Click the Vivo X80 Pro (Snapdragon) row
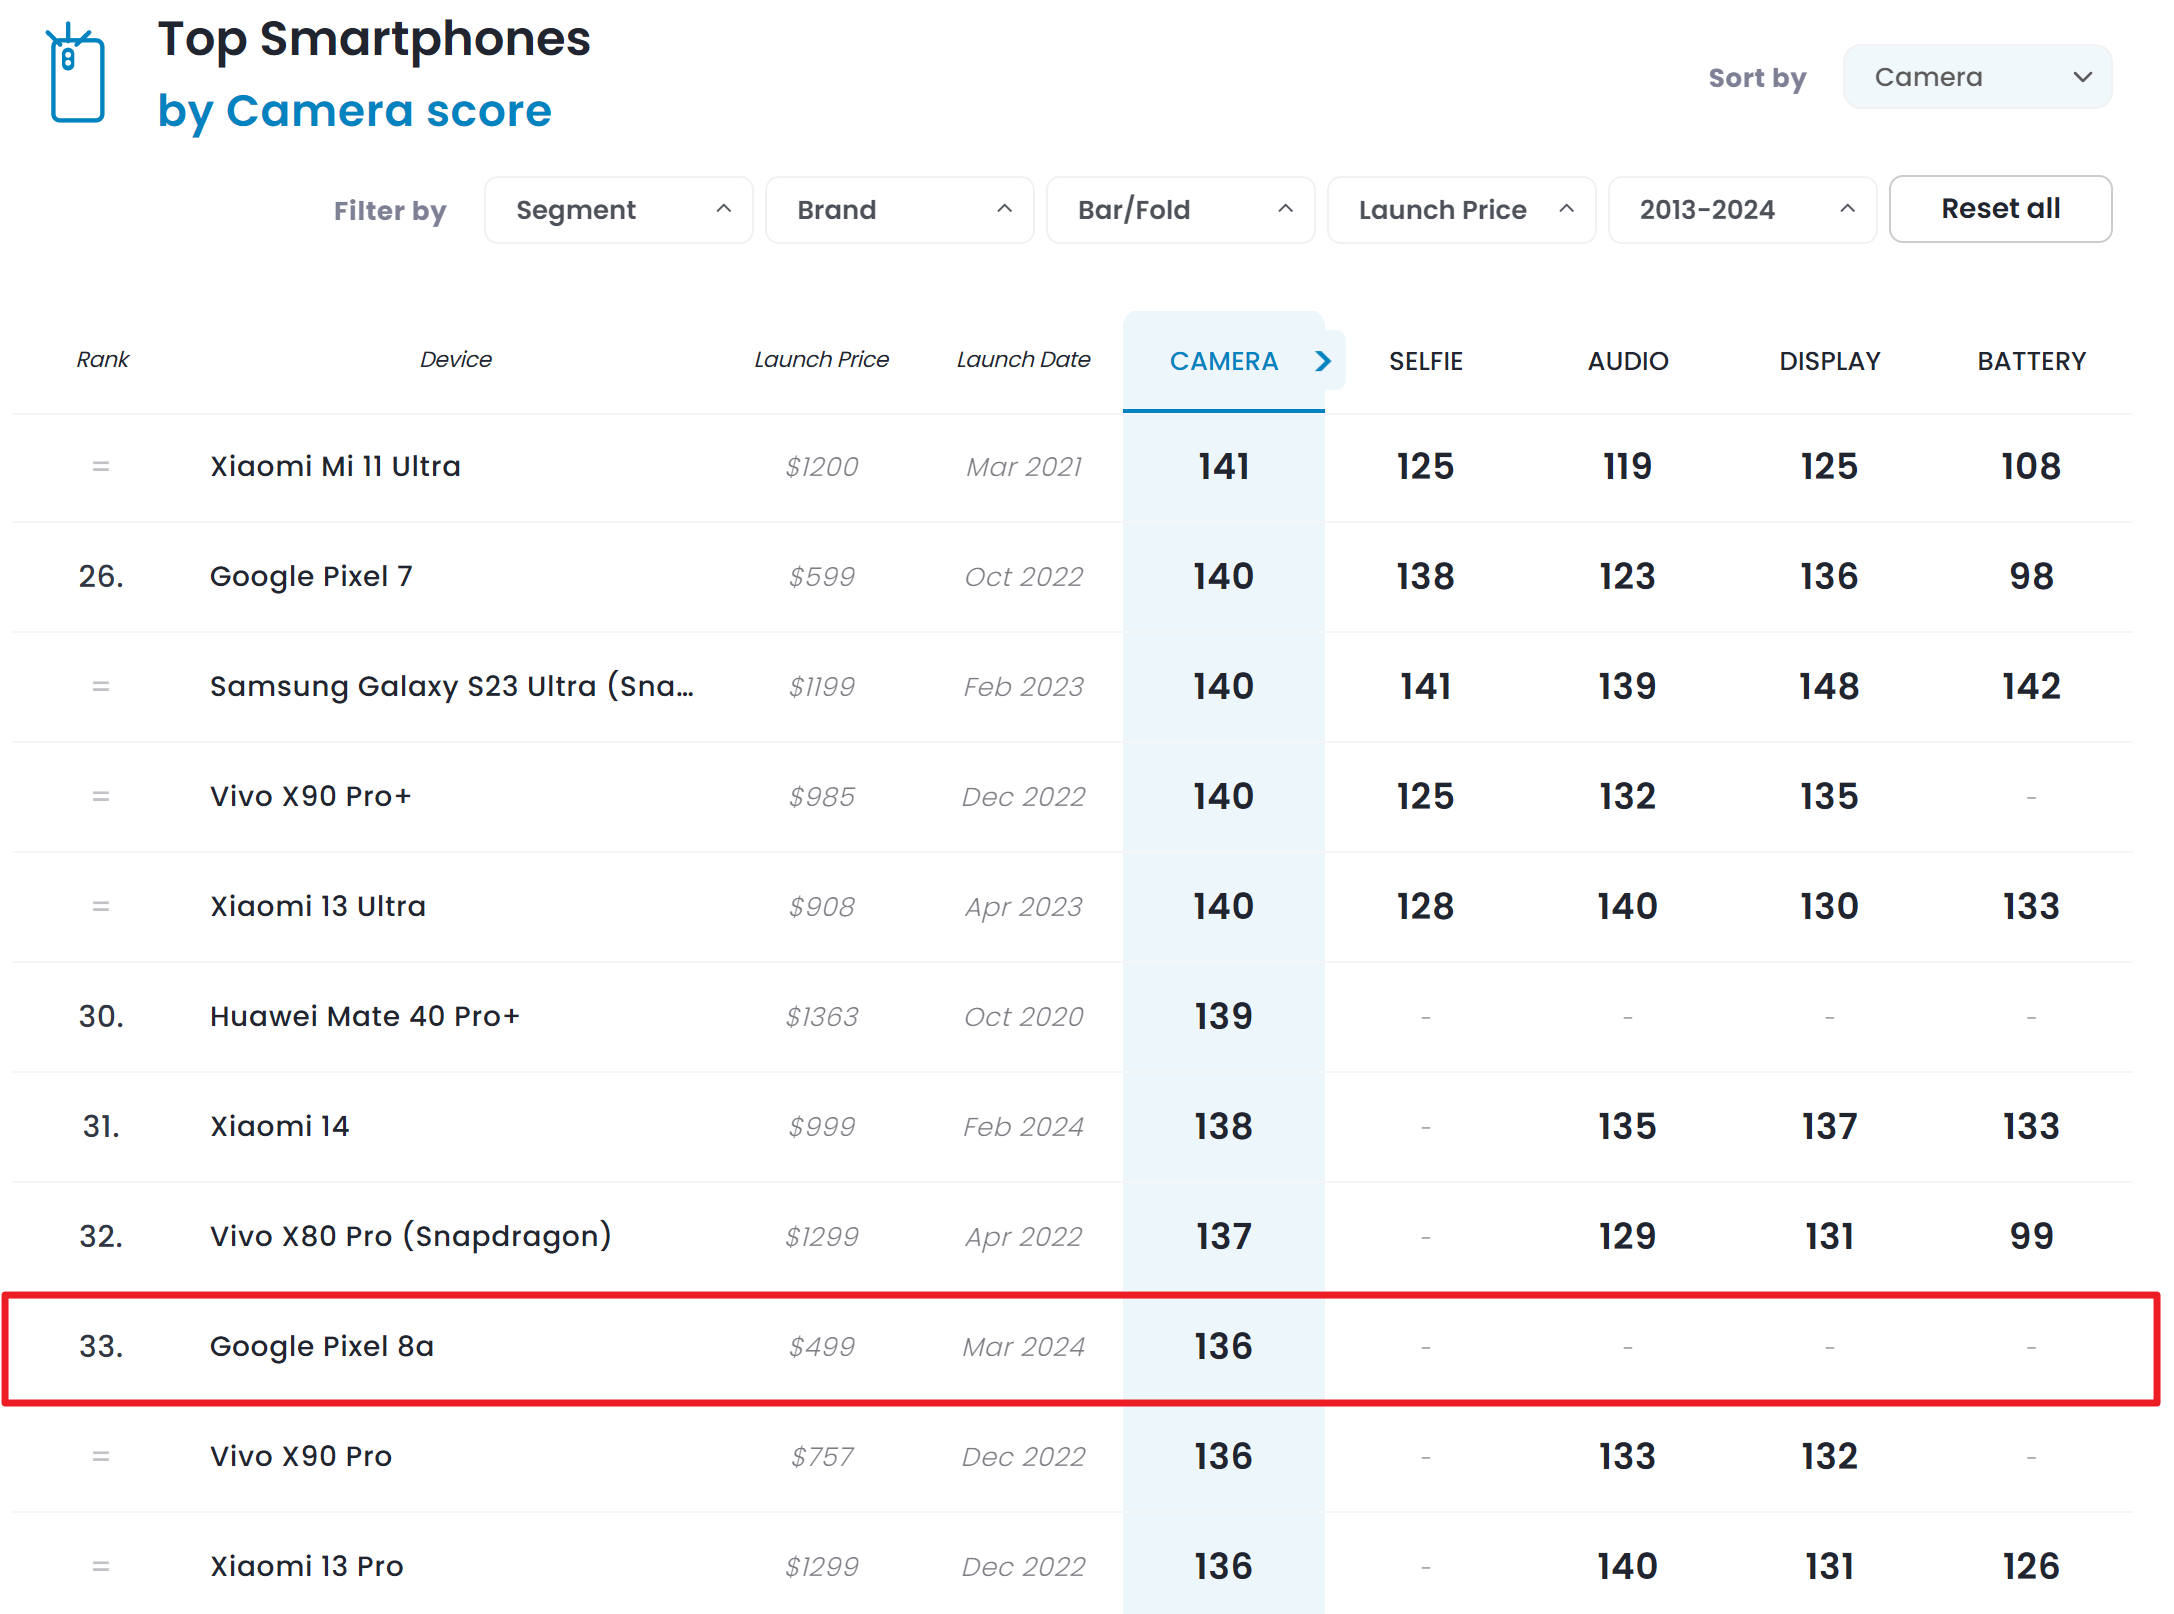The image size is (2174, 1614). tap(410, 1236)
